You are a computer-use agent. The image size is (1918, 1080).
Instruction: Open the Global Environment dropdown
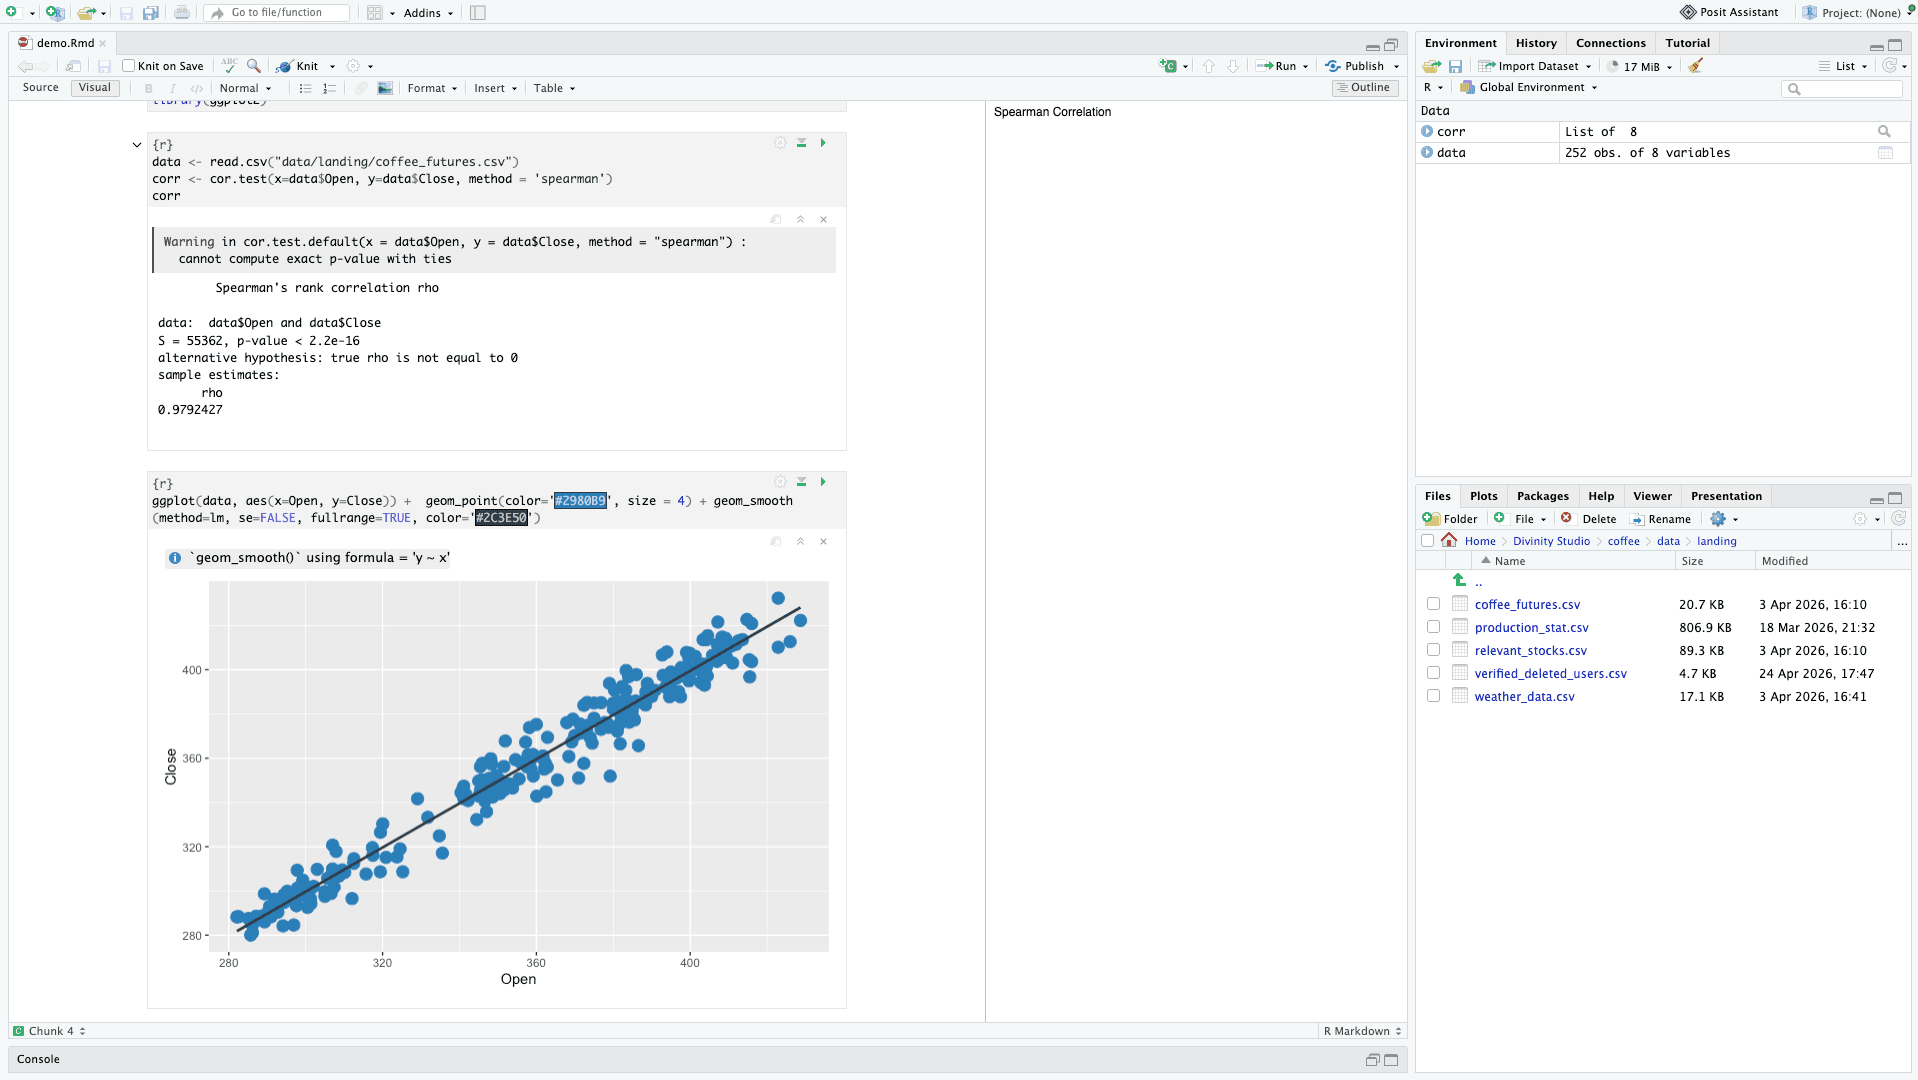1529,87
